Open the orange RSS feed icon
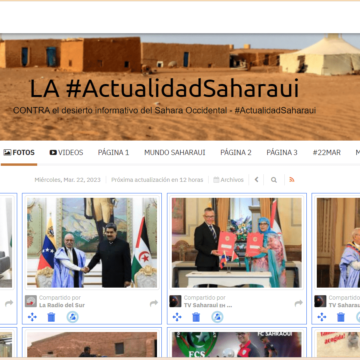 [292, 180]
